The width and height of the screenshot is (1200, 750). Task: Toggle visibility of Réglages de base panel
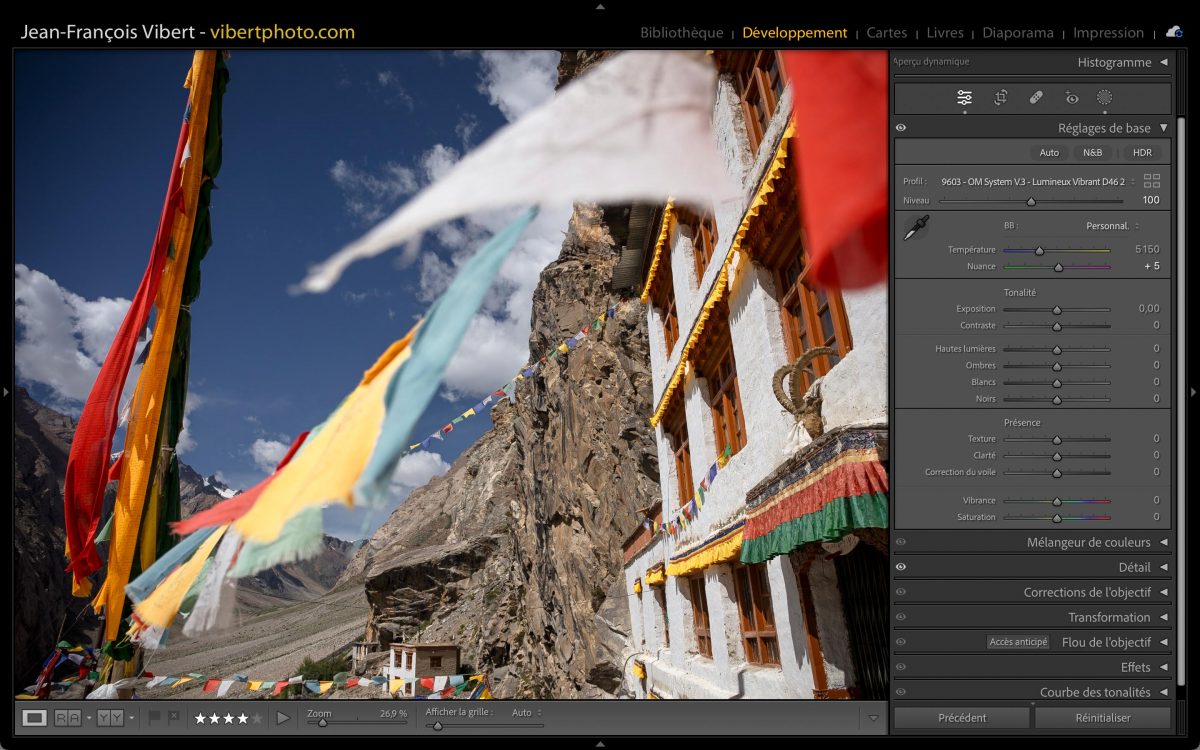[x=901, y=128]
